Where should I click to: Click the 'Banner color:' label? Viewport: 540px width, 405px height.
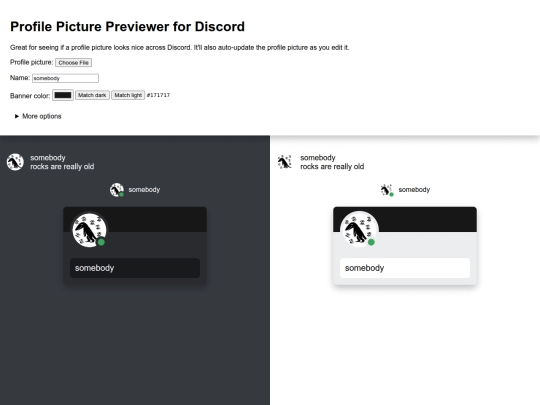[30, 96]
